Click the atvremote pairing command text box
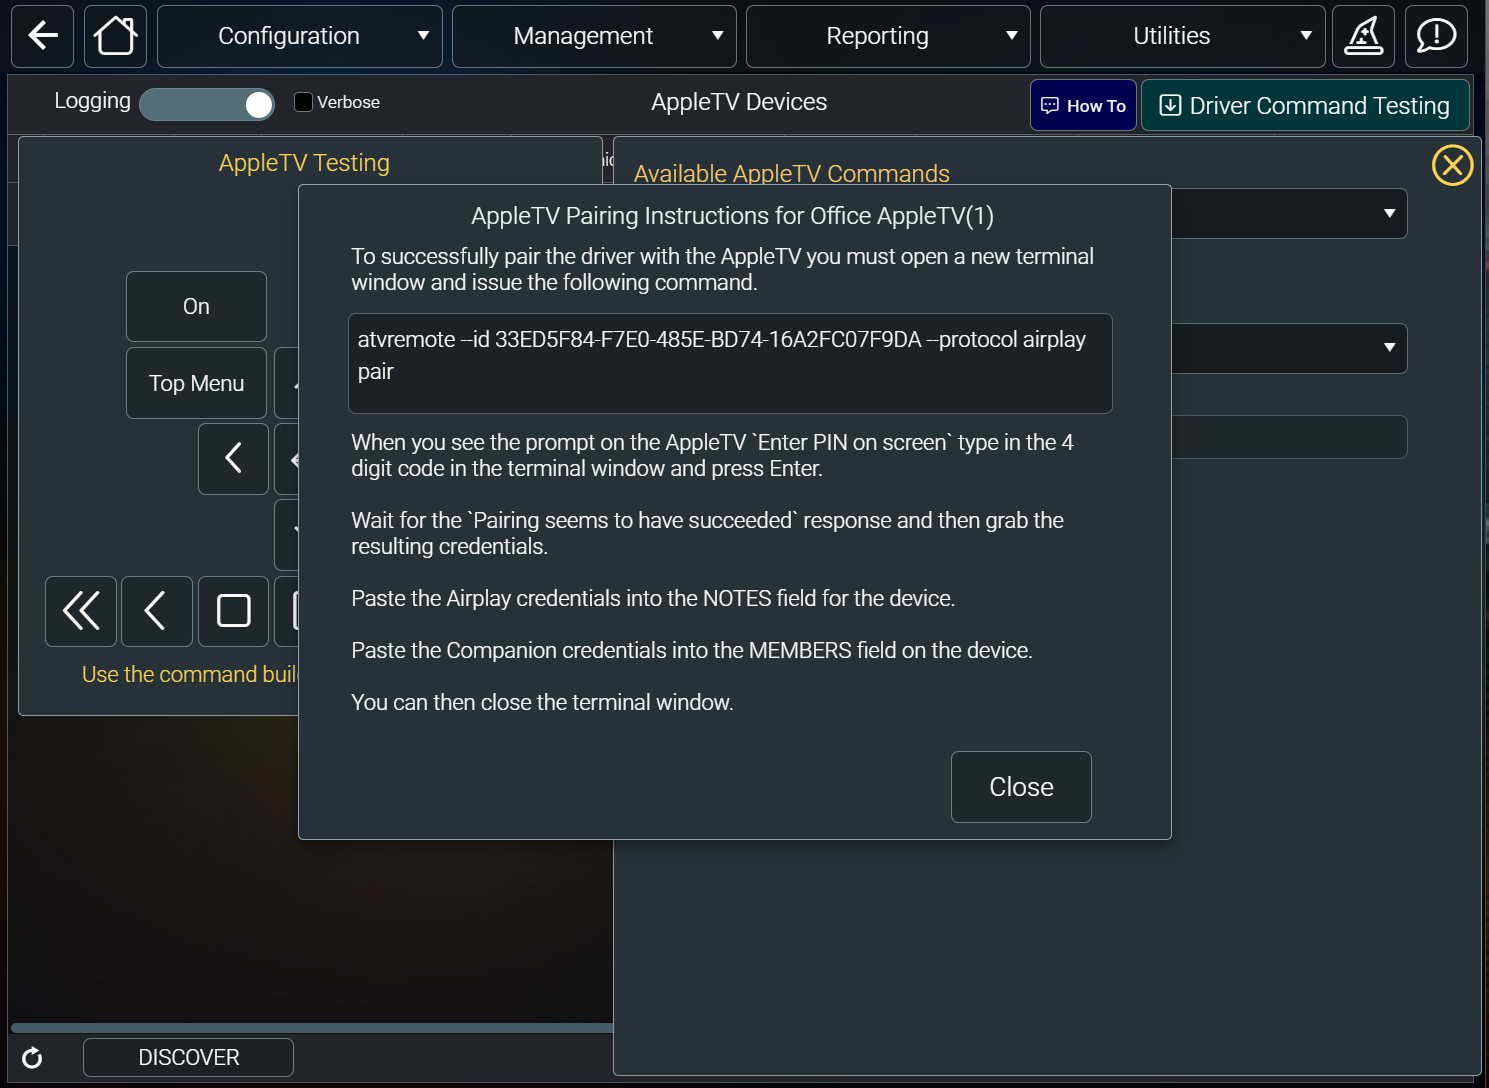 tap(730, 363)
